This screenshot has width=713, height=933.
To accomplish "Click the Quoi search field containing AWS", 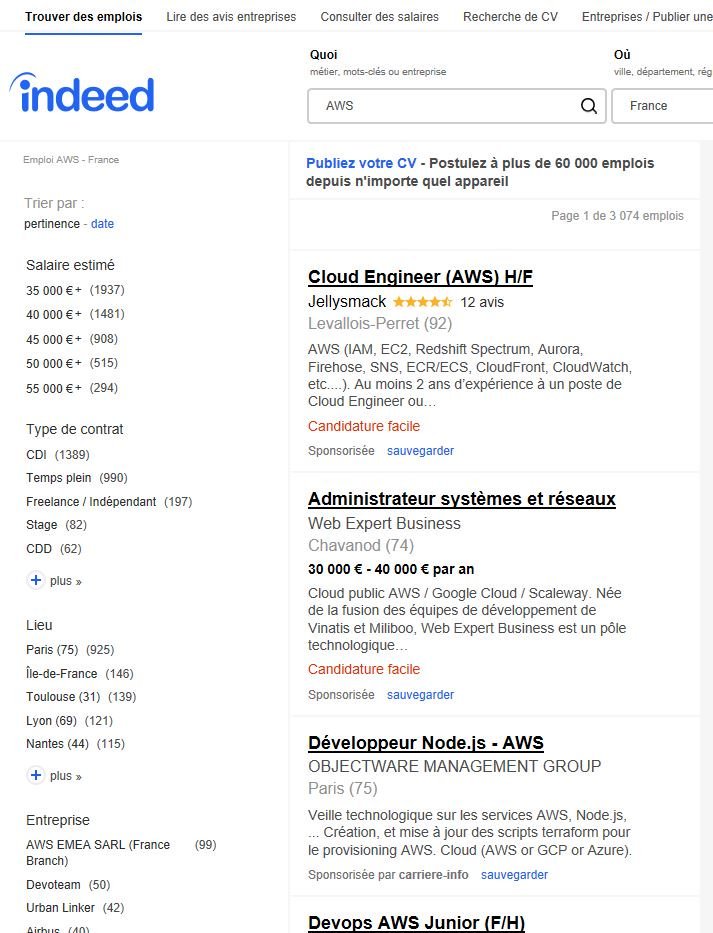I will (x=456, y=106).
